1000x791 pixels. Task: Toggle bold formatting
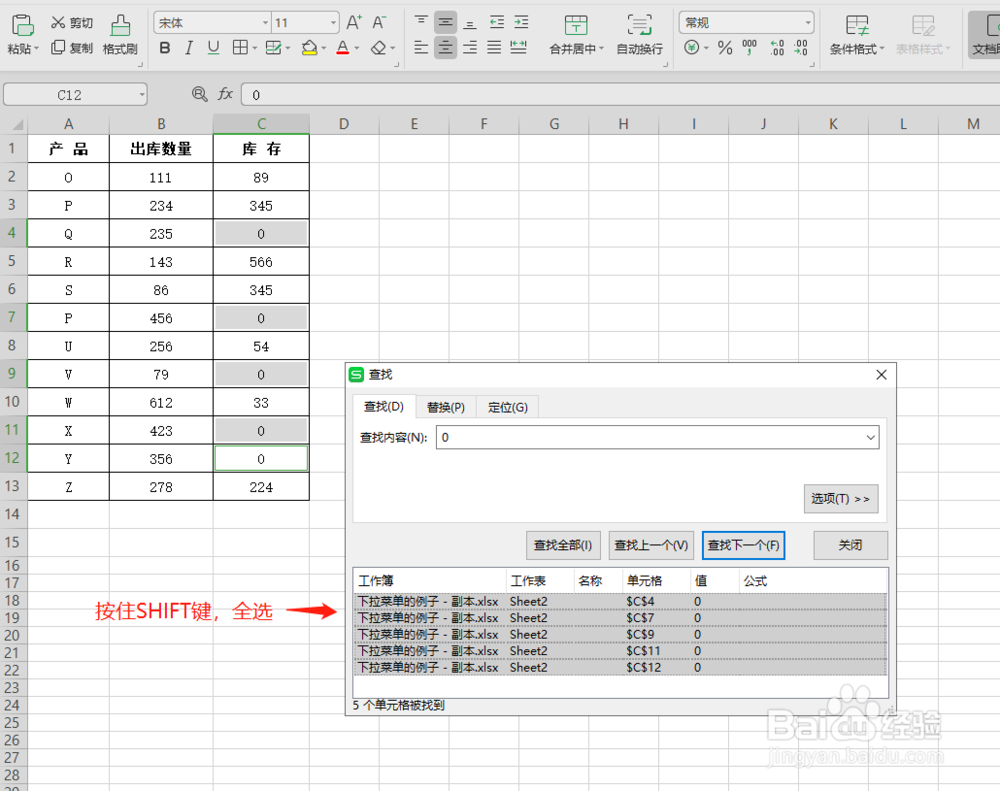[x=163, y=47]
